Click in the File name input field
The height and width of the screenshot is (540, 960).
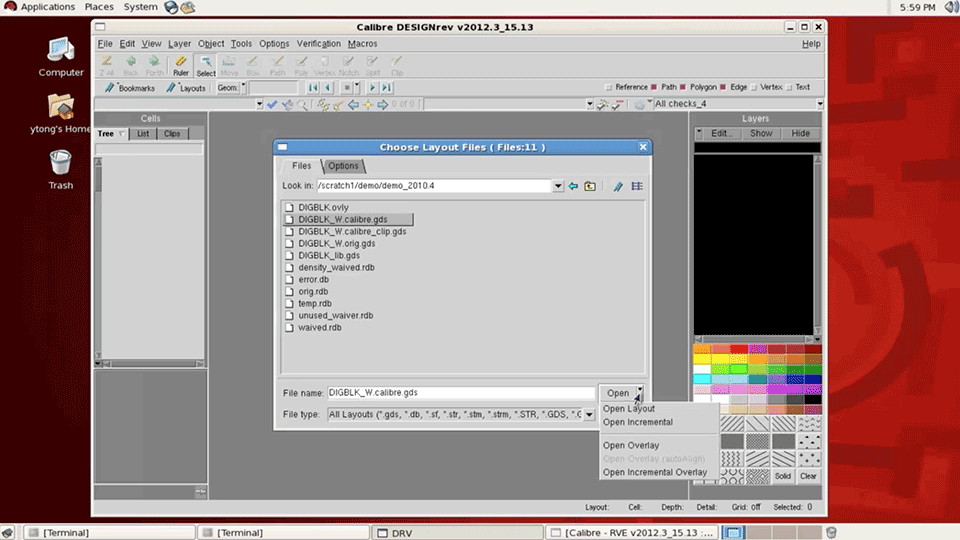pyautogui.click(x=460, y=393)
